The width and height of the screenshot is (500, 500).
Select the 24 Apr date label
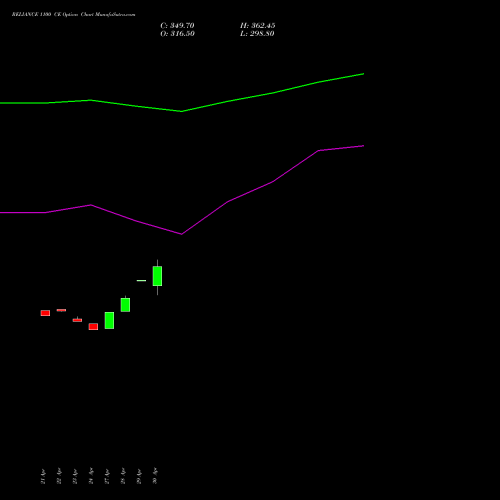pos(91,476)
